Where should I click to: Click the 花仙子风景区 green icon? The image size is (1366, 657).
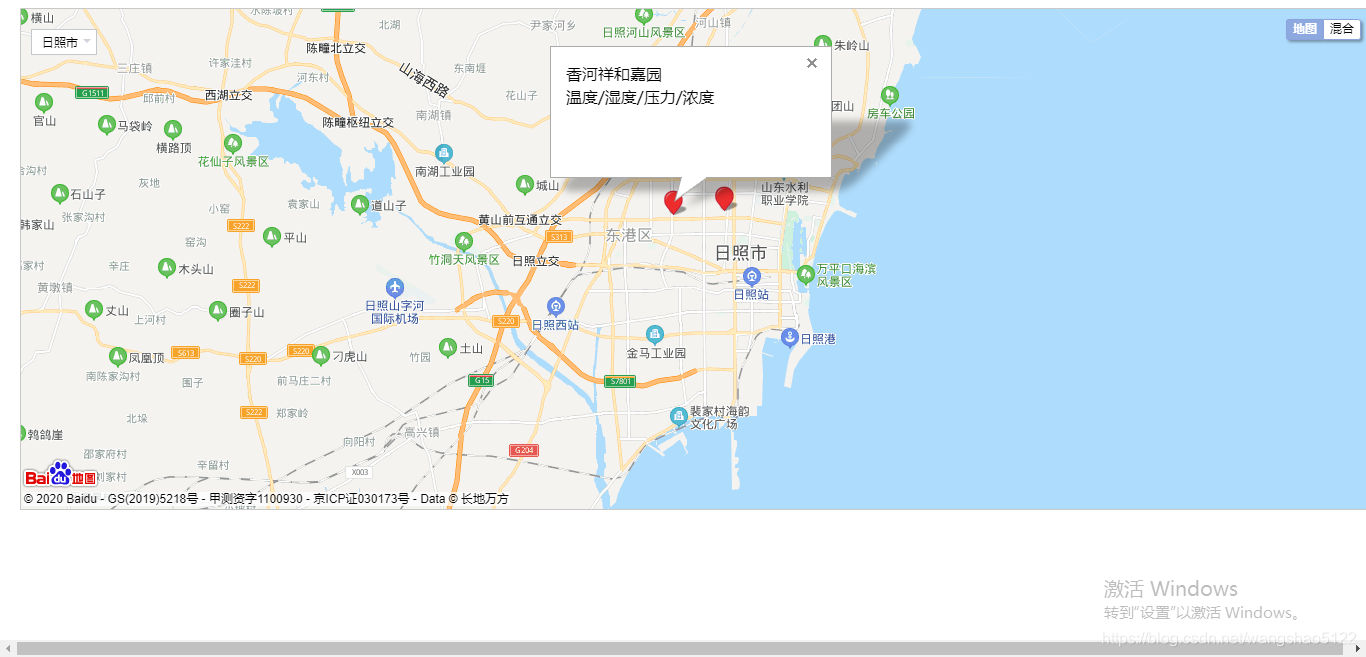point(233,143)
